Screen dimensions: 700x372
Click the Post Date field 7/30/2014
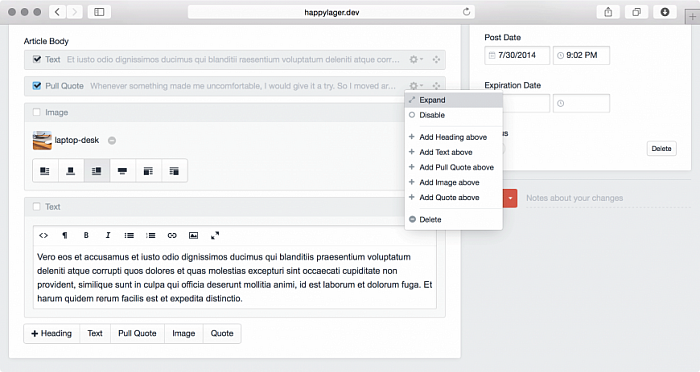point(517,55)
